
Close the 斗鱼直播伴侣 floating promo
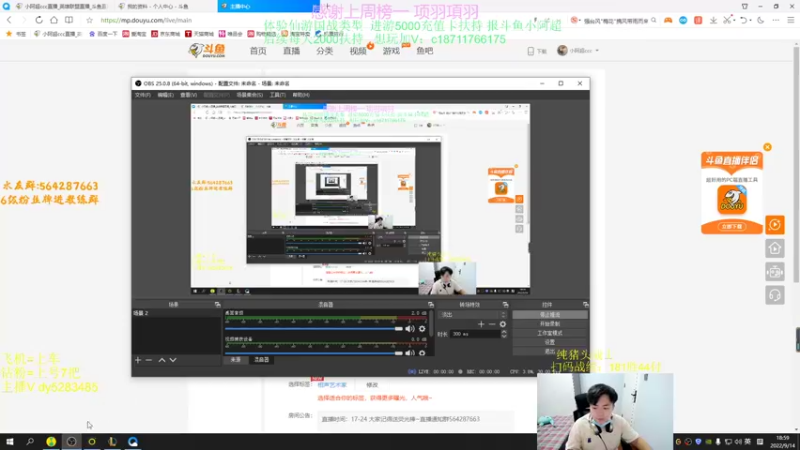pyautogui.click(x=767, y=147)
